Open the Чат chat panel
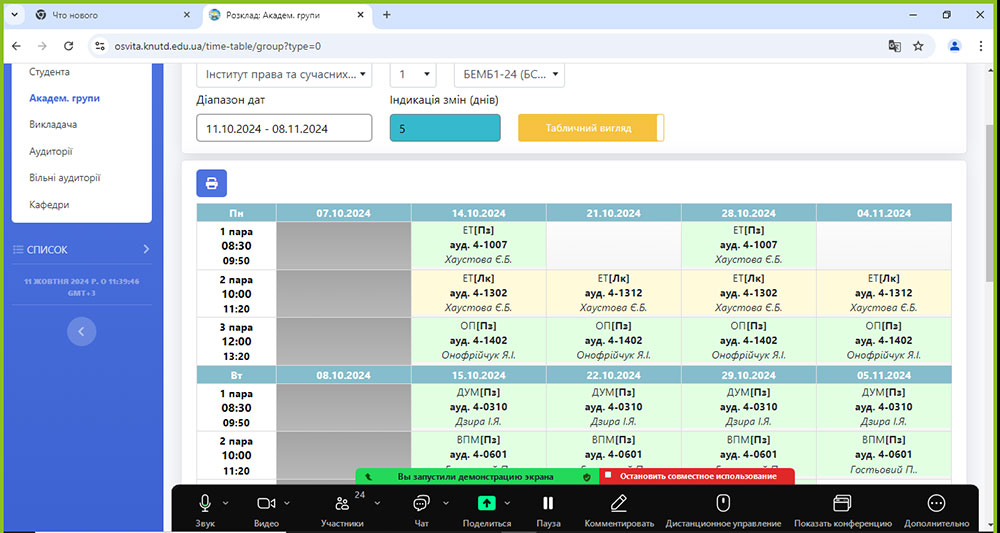 pos(420,504)
